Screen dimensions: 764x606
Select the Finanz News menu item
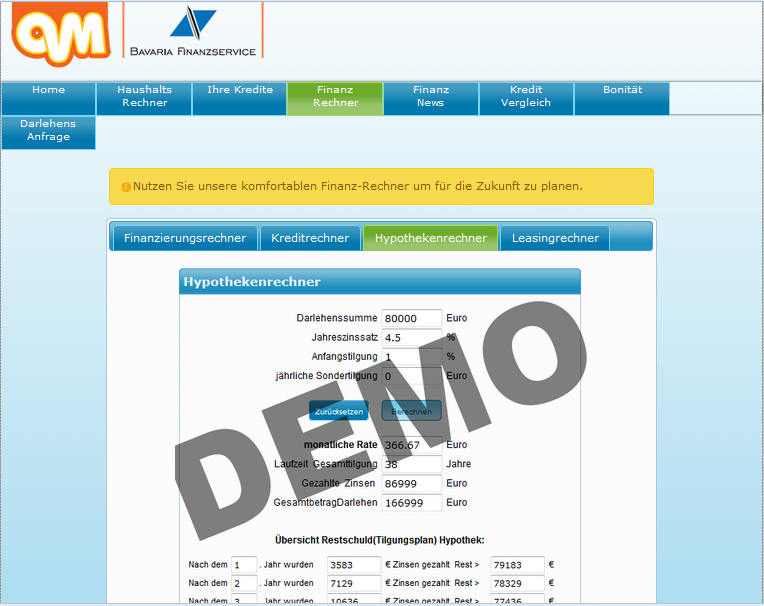(x=431, y=98)
